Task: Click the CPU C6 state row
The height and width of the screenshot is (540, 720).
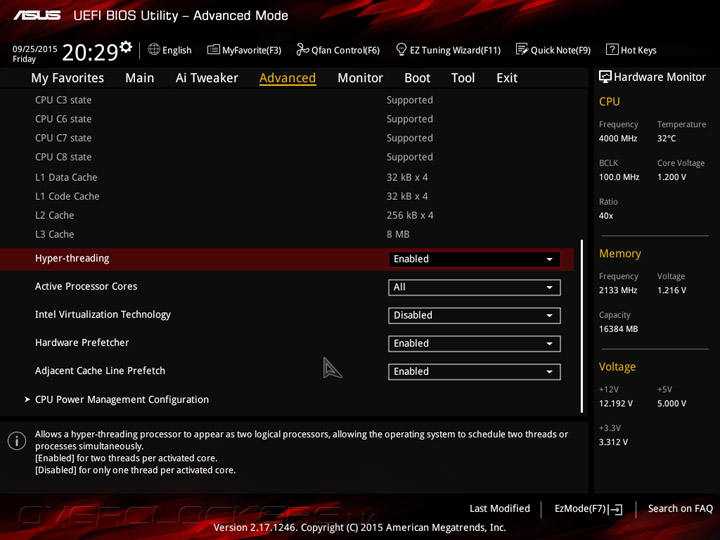Action: (234, 119)
